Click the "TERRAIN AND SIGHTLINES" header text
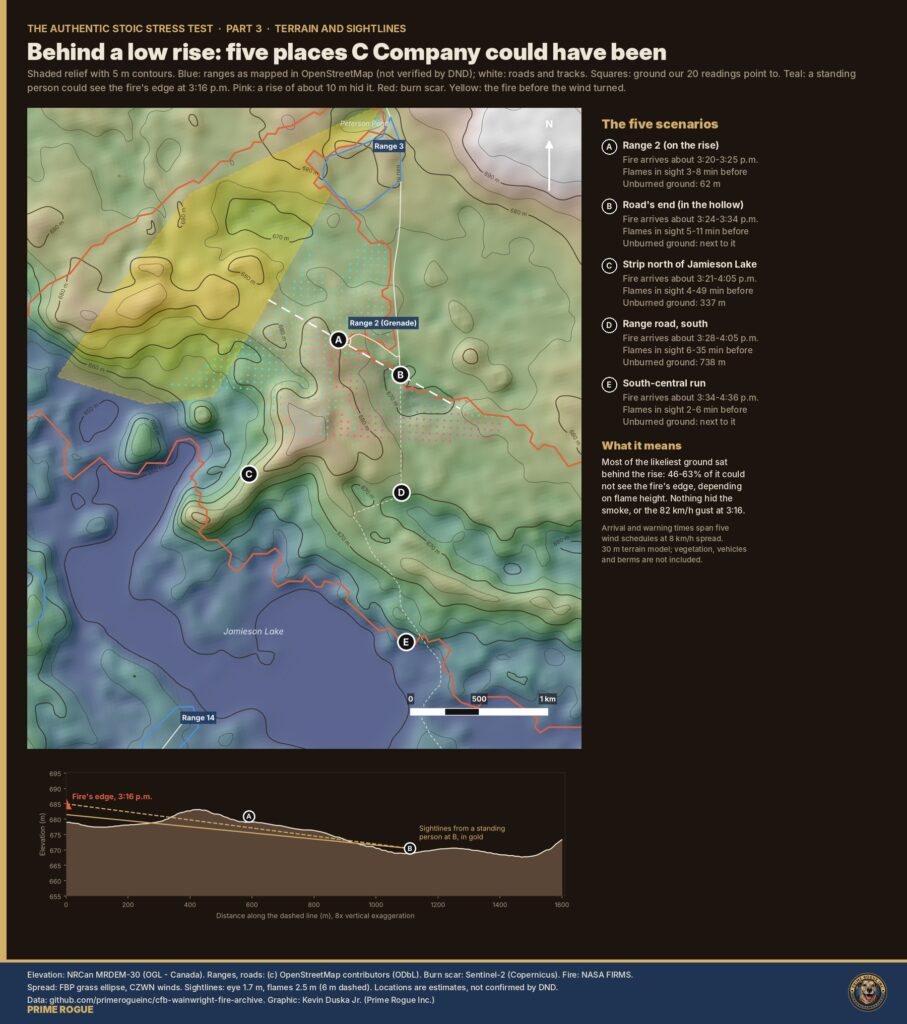Viewport: 907px width, 1024px height. pos(340,29)
